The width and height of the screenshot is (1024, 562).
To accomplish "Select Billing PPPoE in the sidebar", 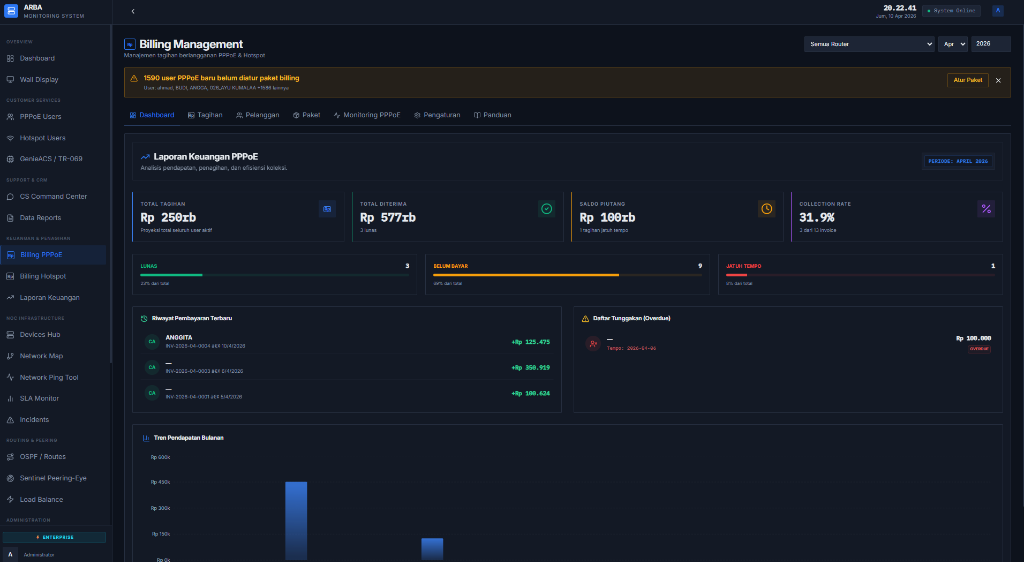I will [x=54, y=255].
